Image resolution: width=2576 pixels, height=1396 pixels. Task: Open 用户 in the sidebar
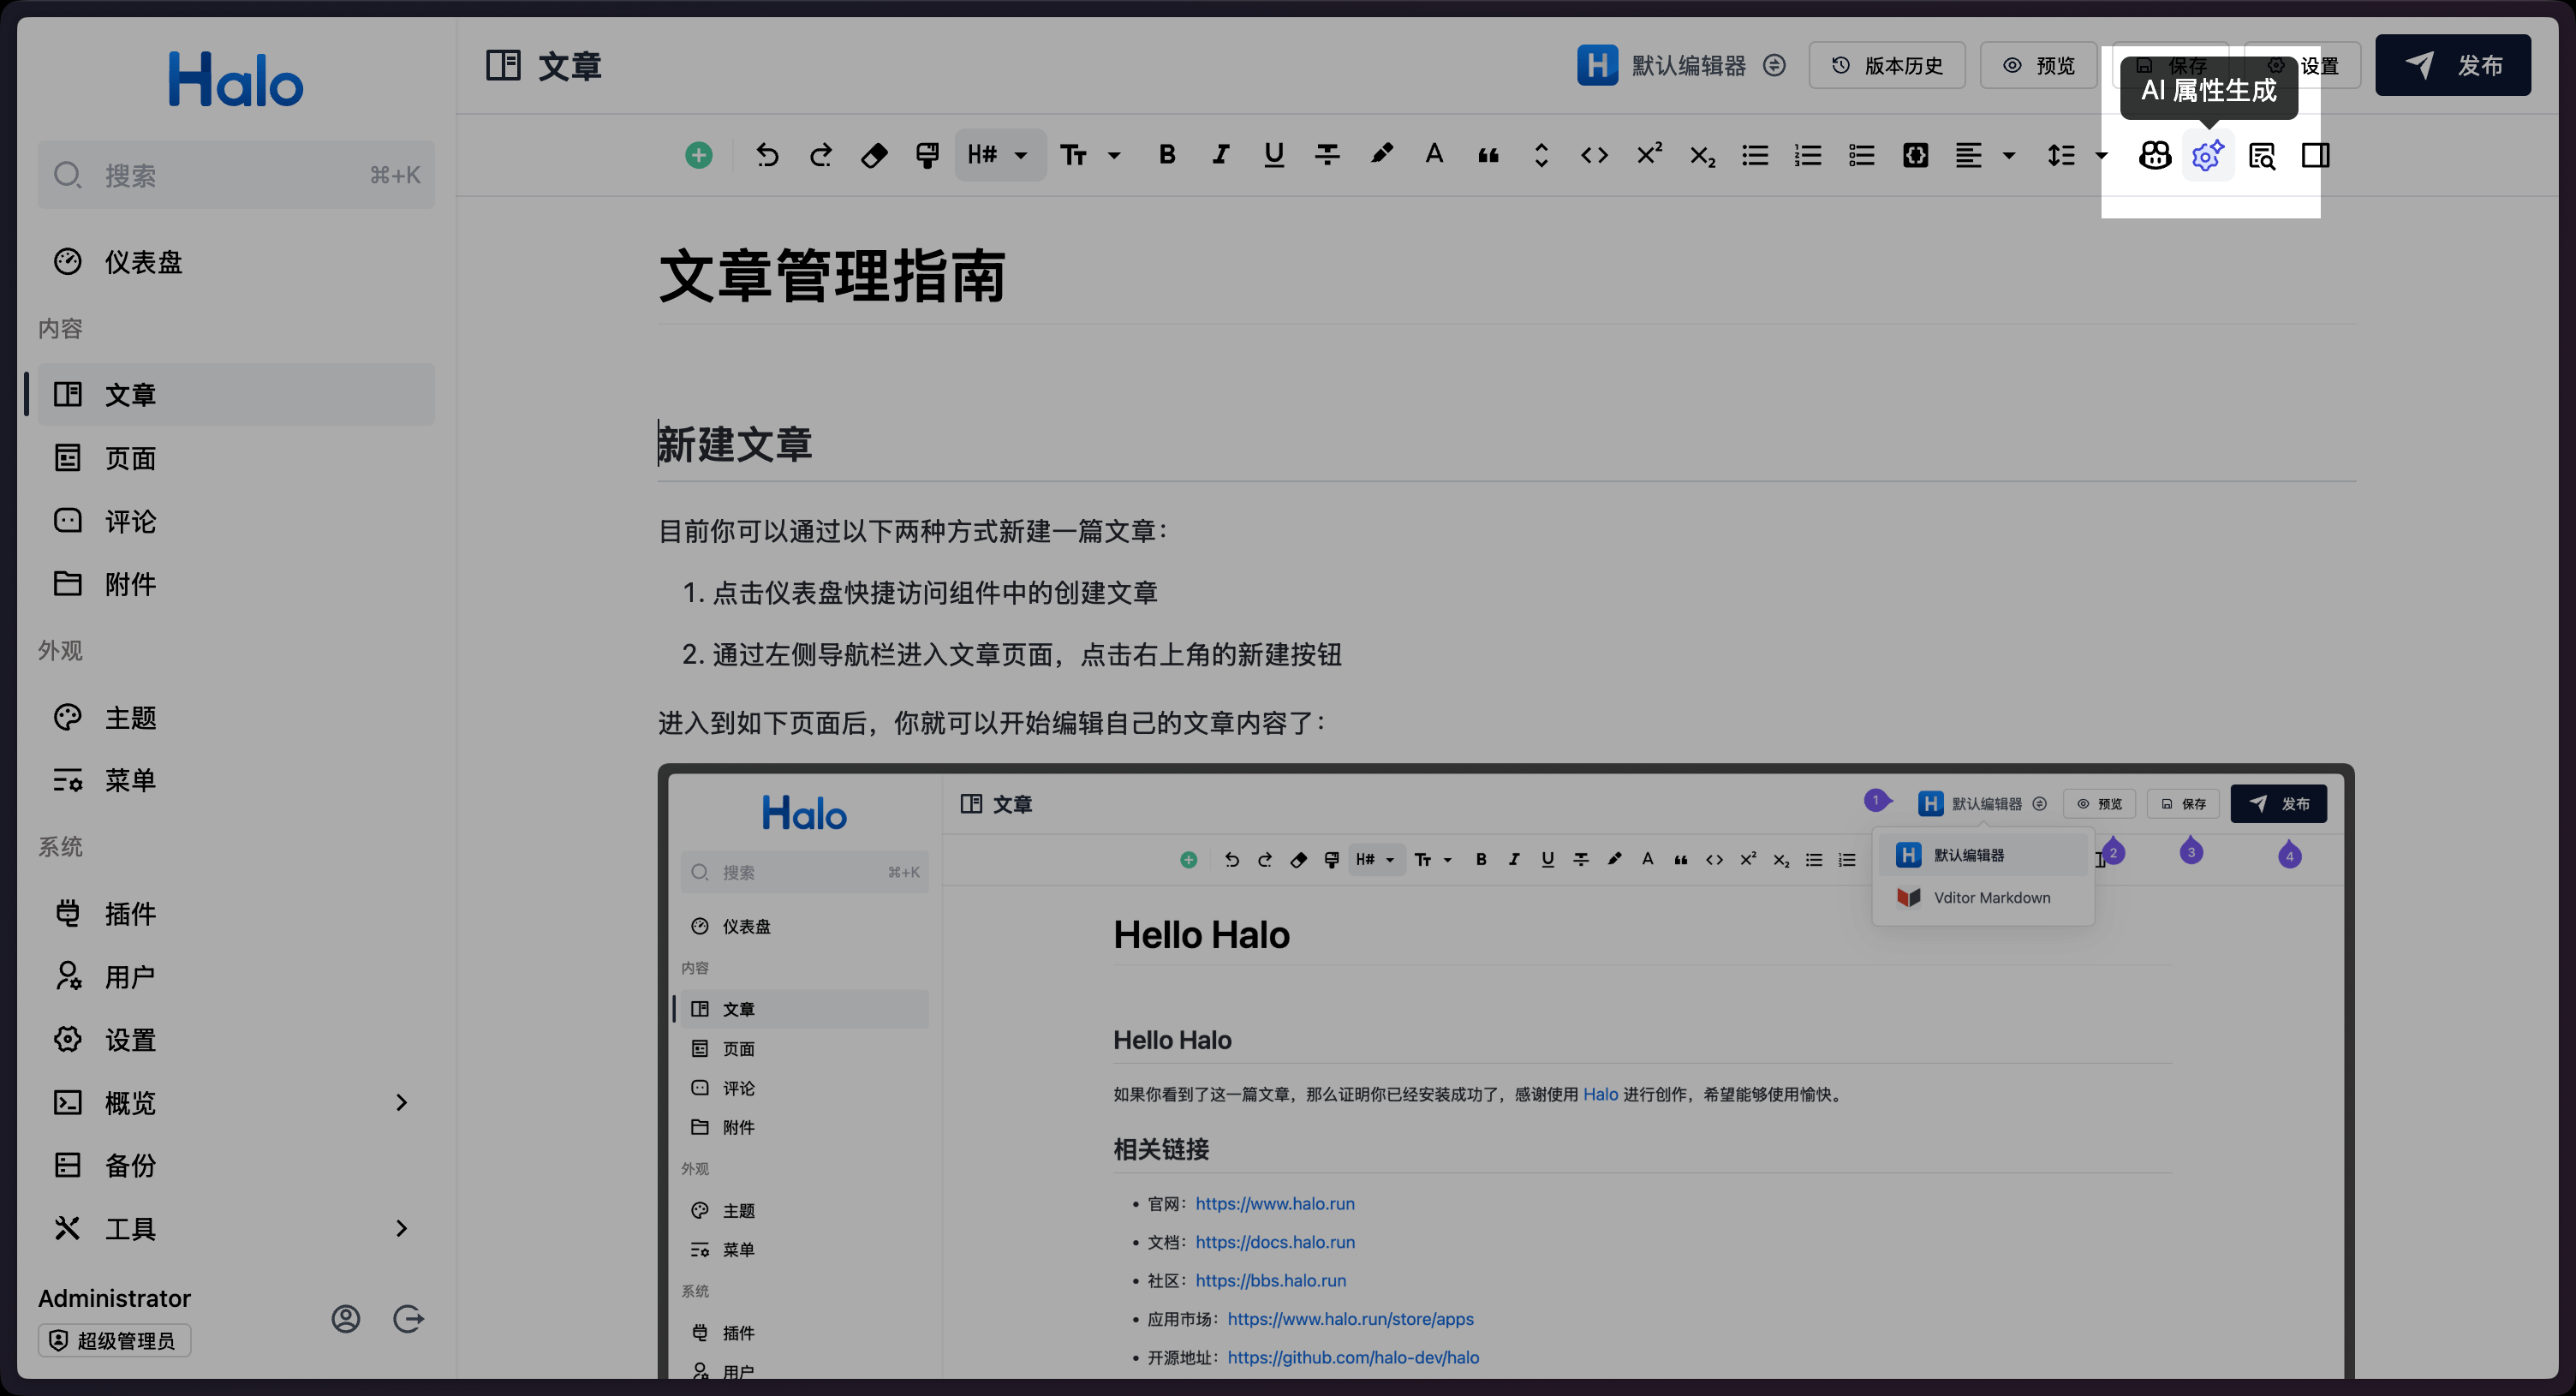click(236, 976)
